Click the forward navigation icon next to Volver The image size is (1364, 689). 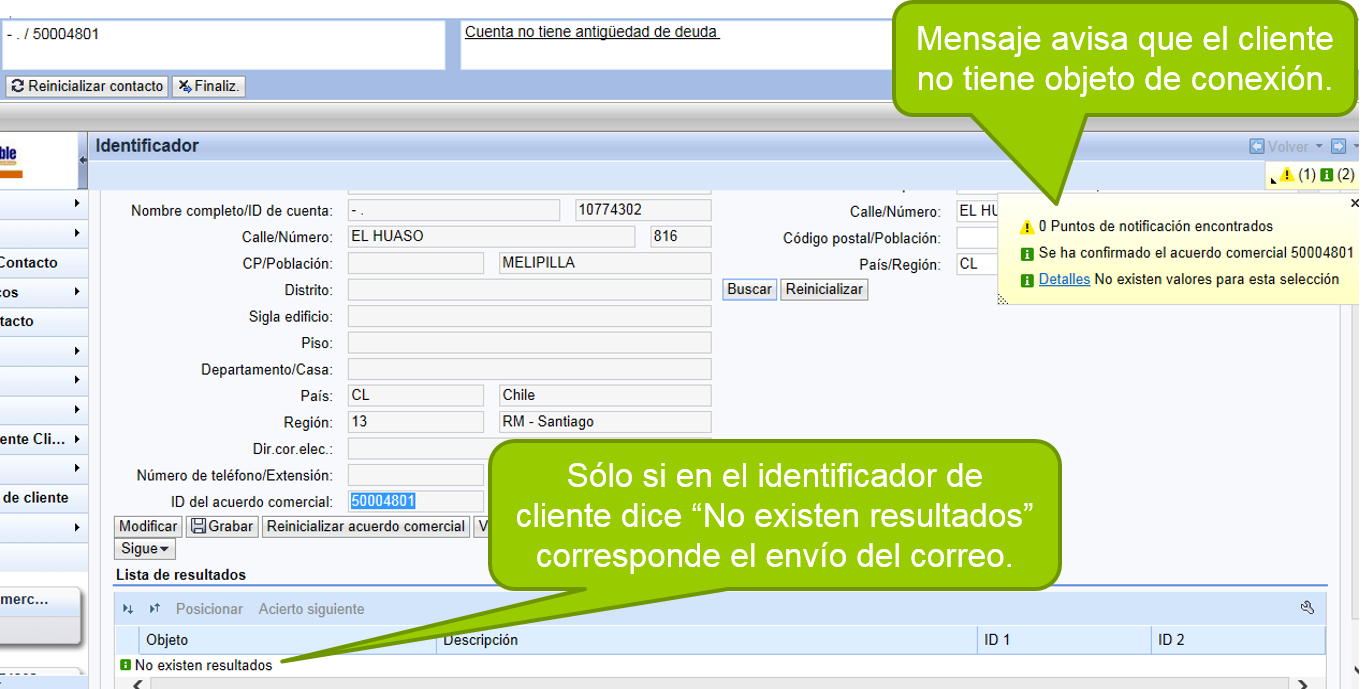coord(1338,147)
